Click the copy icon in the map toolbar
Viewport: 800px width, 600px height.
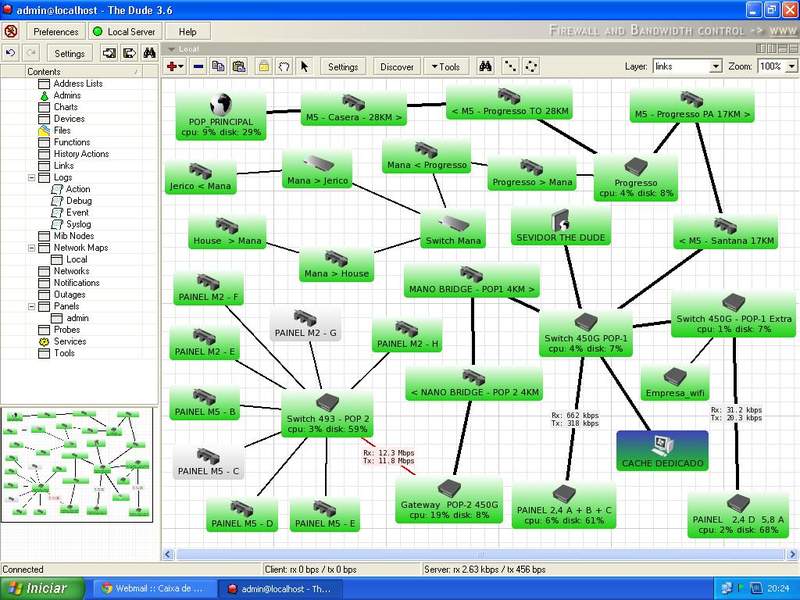point(218,66)
